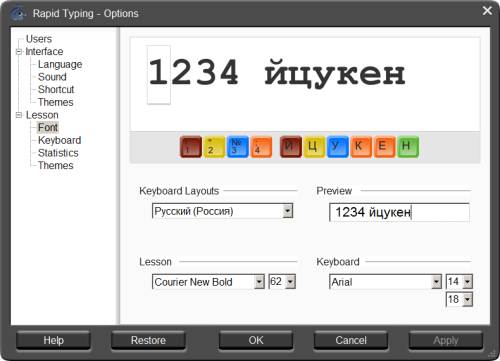Click the Restore button
500x361 pixels.
pos(148,340)
